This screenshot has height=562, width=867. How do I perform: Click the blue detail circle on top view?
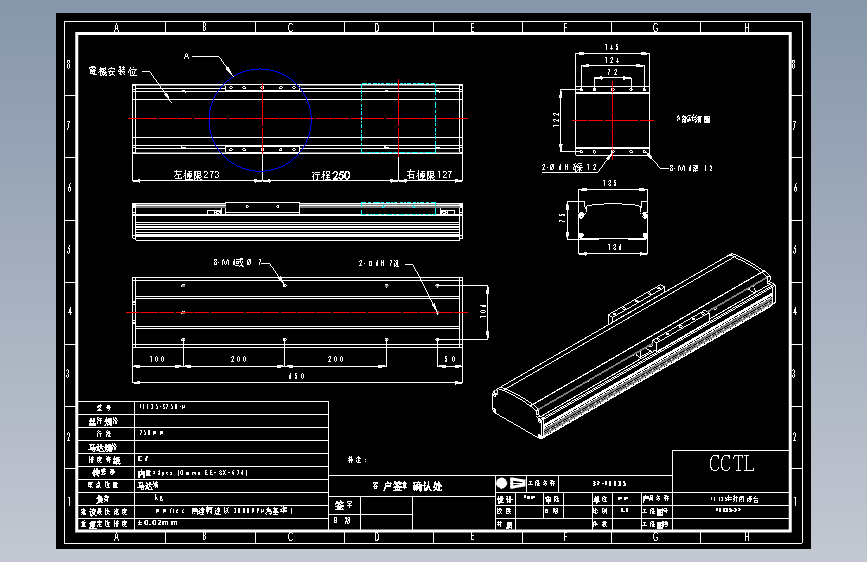click(x=260, y=120)
